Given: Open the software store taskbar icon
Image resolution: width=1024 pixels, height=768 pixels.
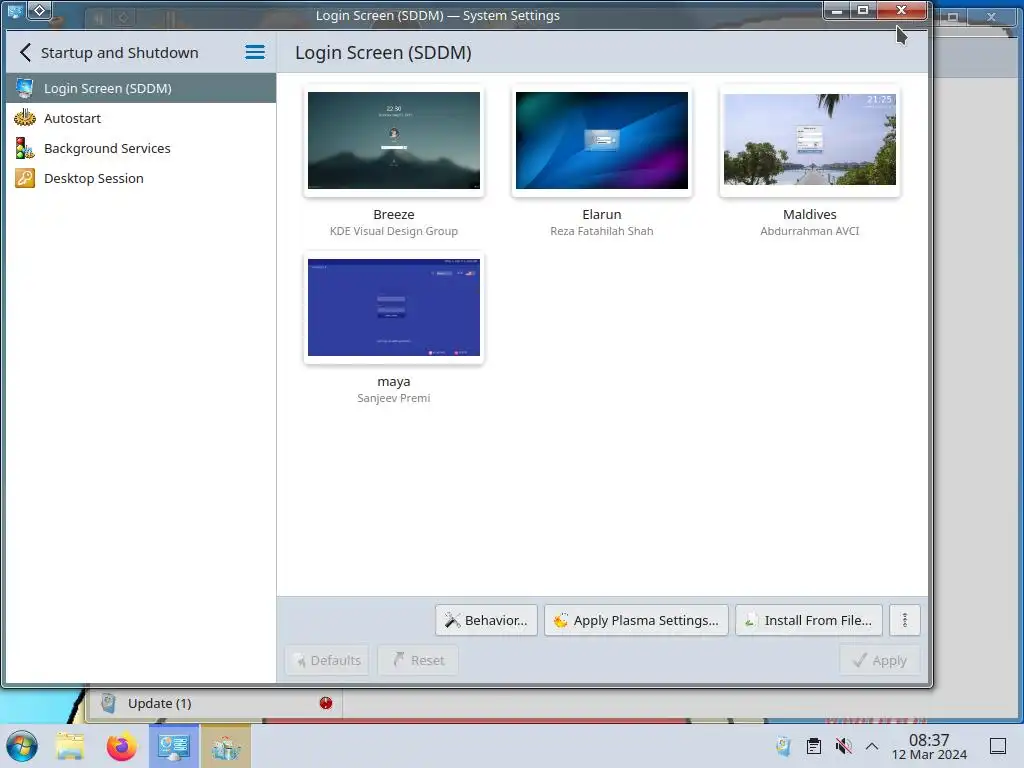Looking at the screenshot, I should pos(226,746).
